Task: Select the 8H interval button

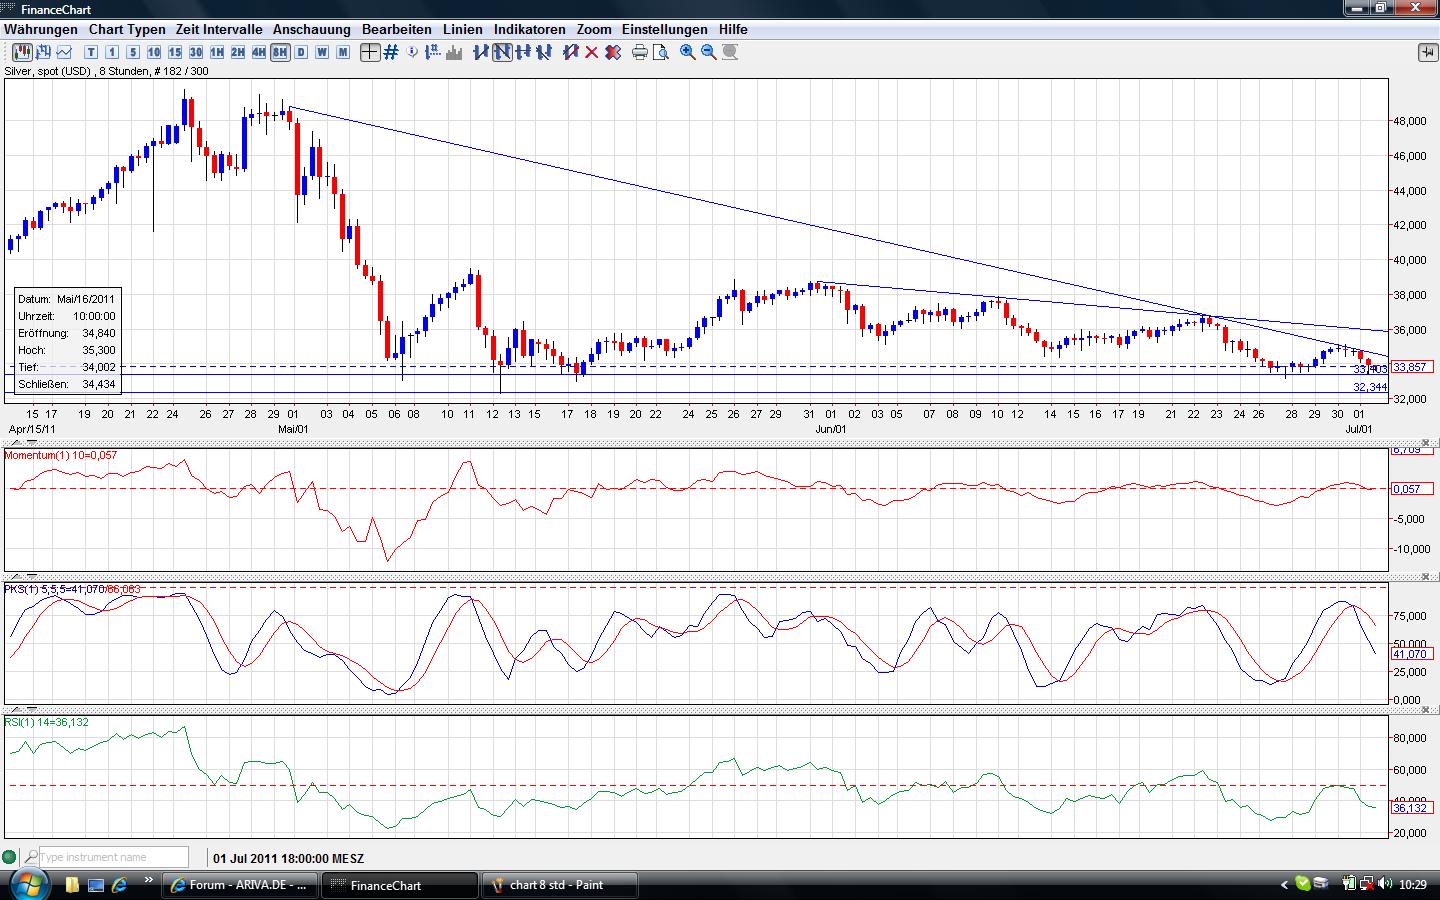Action: [280, 52]
